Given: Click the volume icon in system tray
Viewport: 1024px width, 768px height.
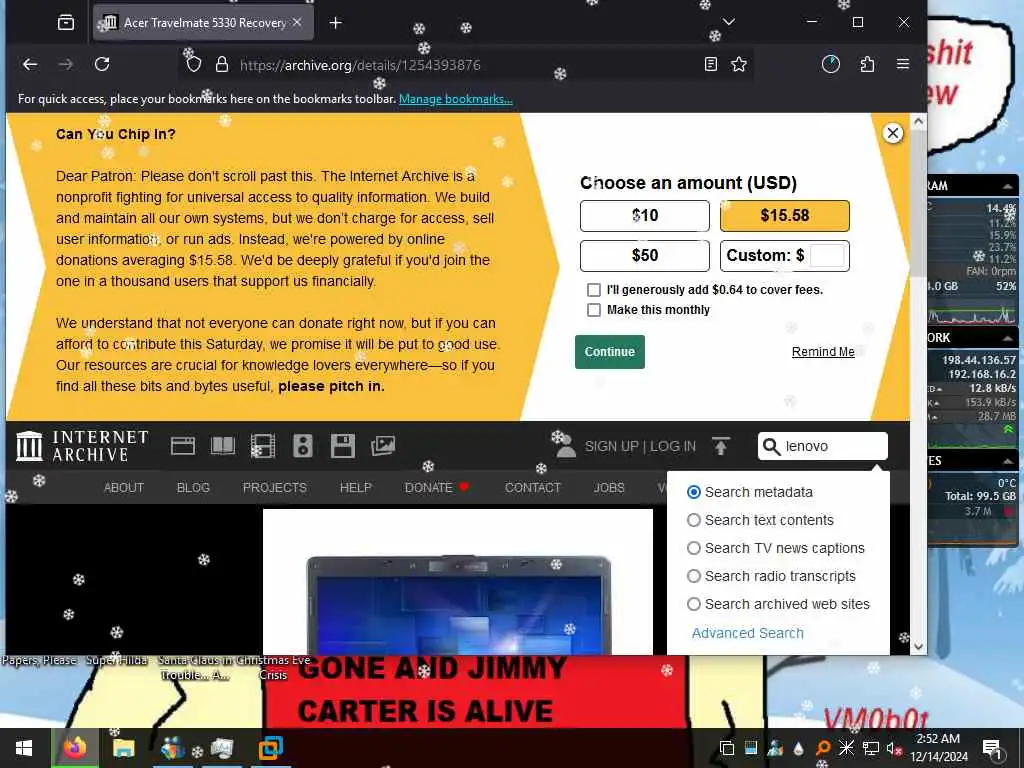Looking at the screenshot, I should coord(893,748).
